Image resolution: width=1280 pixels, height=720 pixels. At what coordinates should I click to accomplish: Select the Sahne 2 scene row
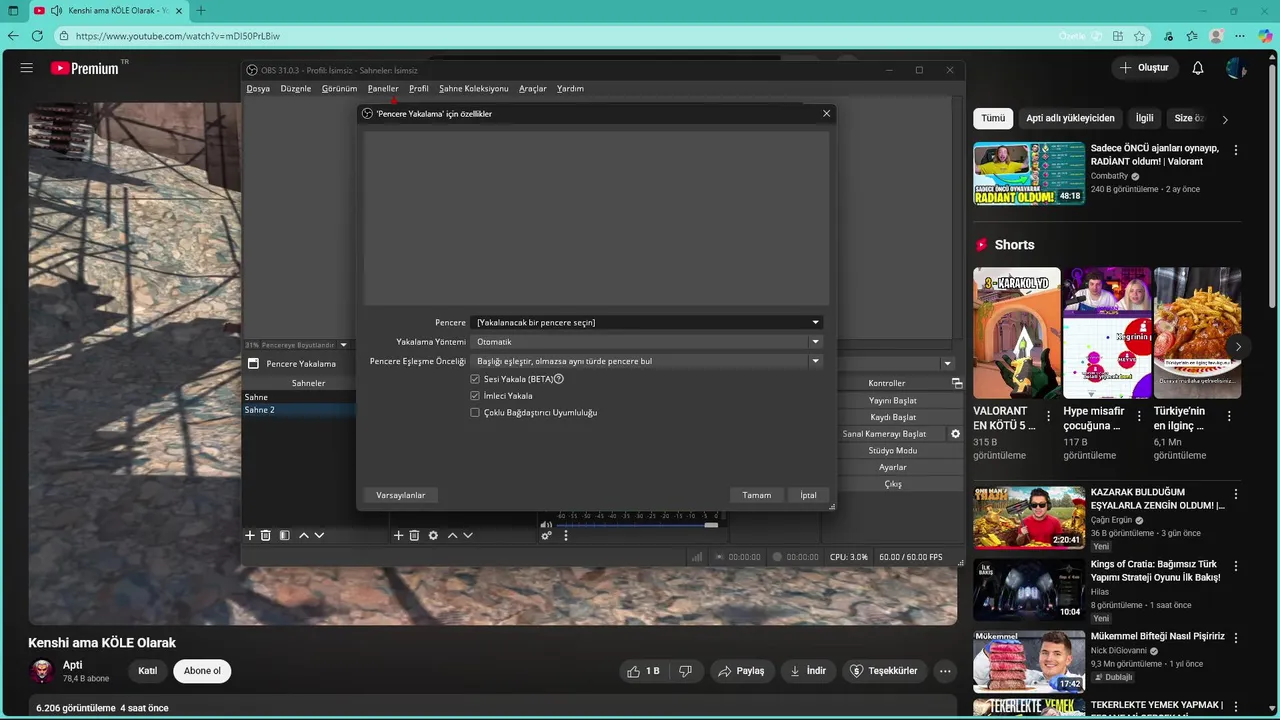pos(298,410)
